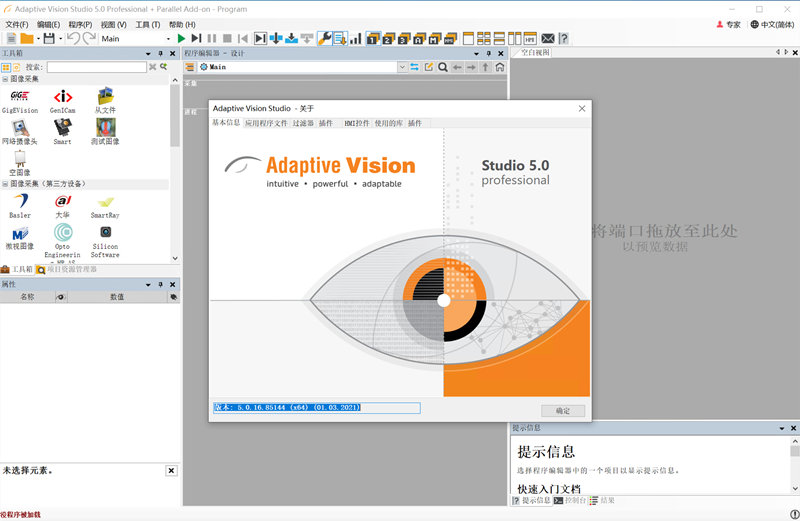Select the GigEVision image acquisition tool
The width and height of the screenshot is (800, 521).
point(20,101)
